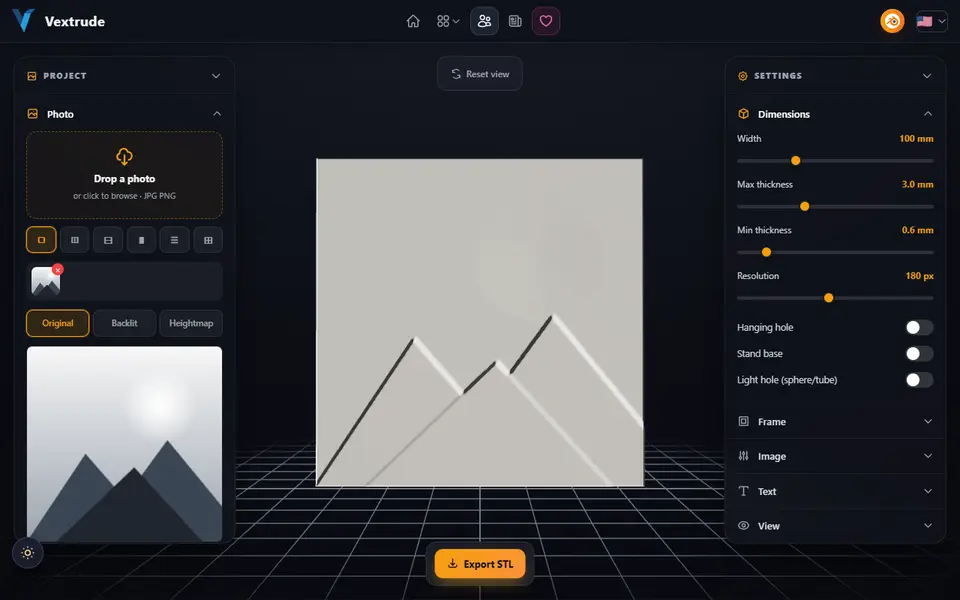
Task: Click the Vextrude brand name
Action: (x=75, y=21)
